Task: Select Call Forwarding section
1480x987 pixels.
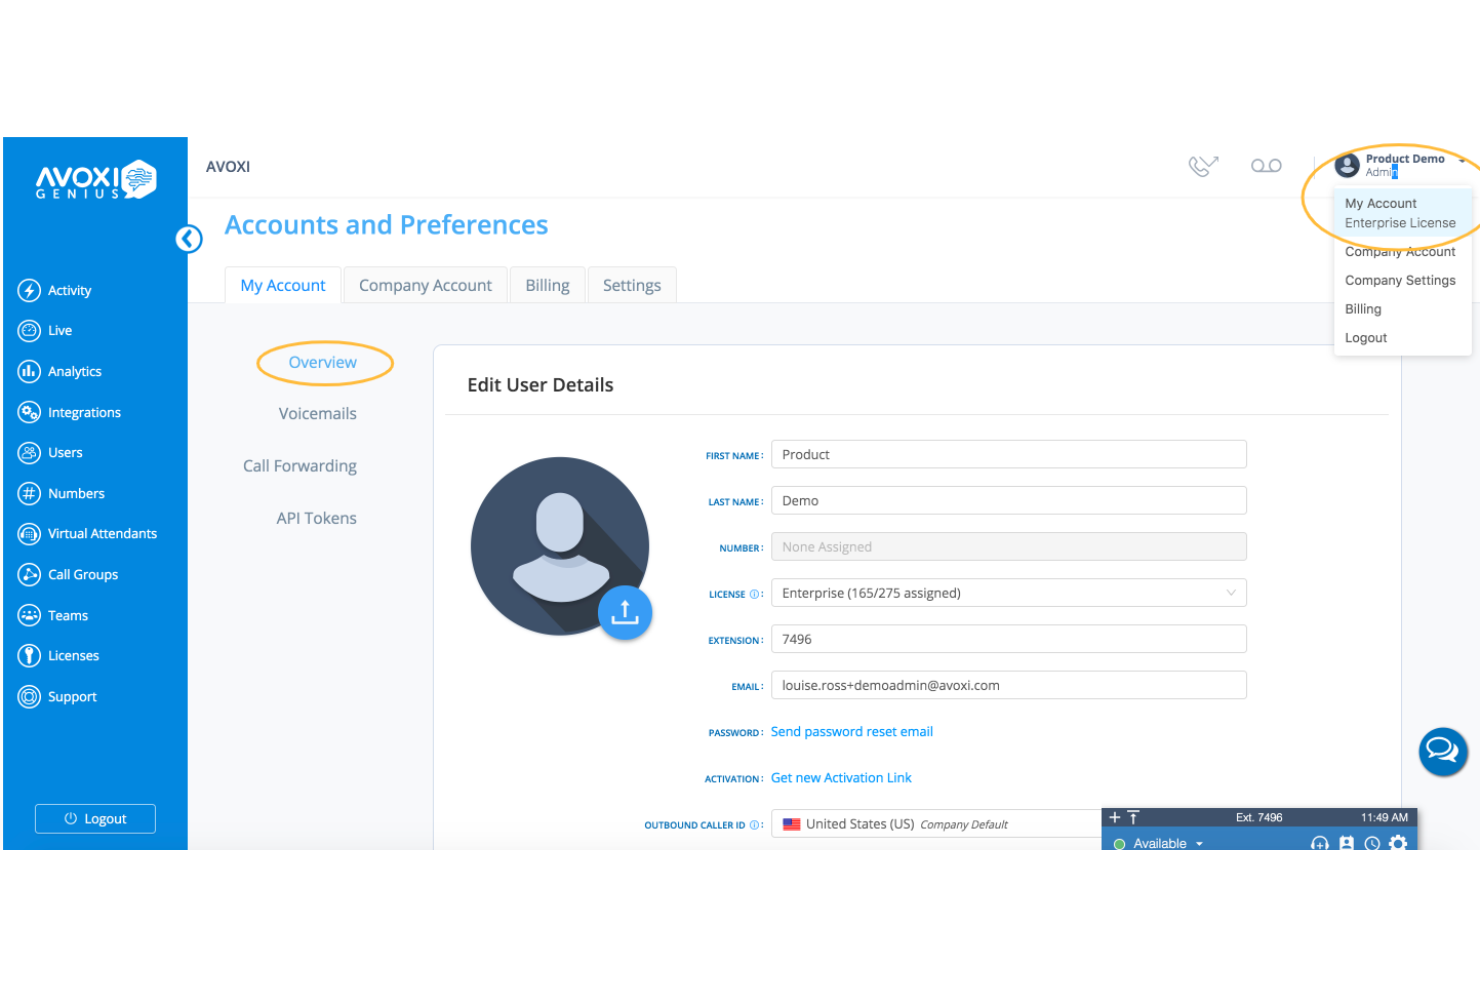Action: pos(300,466)
